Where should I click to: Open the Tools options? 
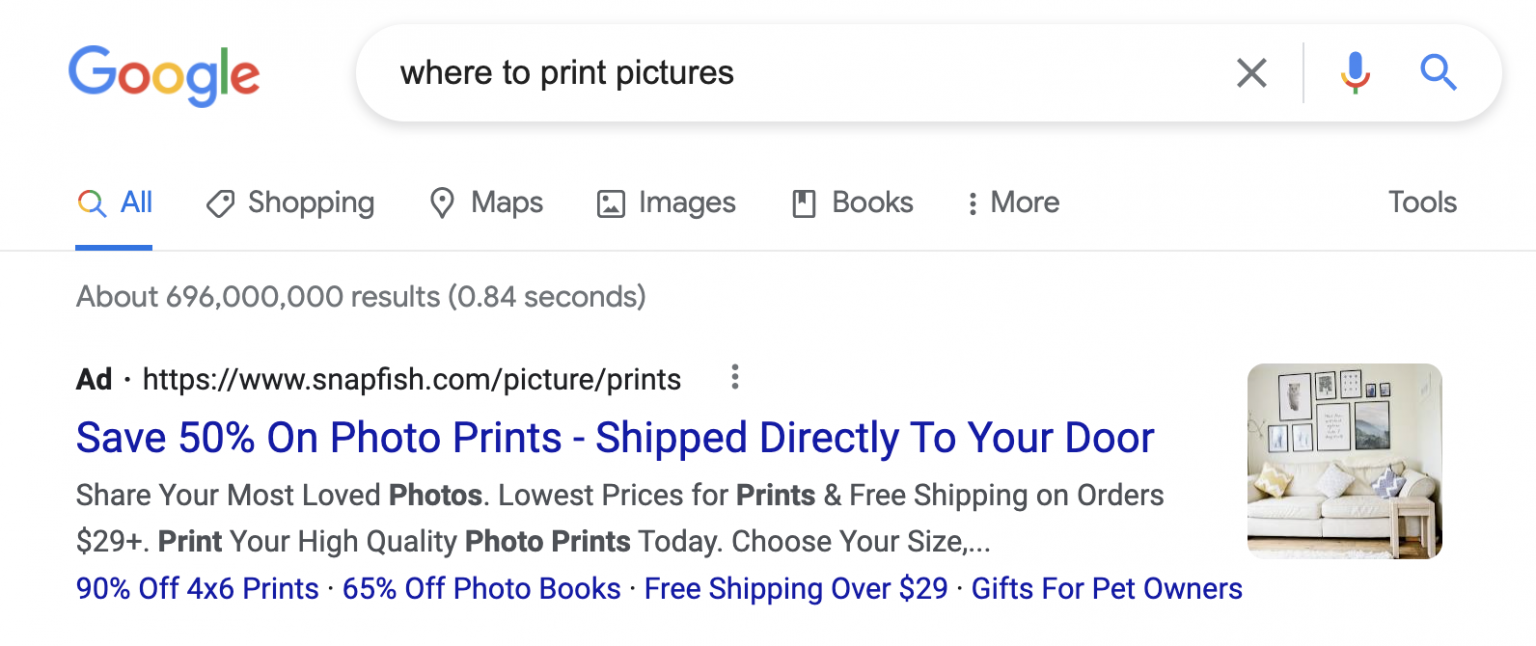(1422, 203)
